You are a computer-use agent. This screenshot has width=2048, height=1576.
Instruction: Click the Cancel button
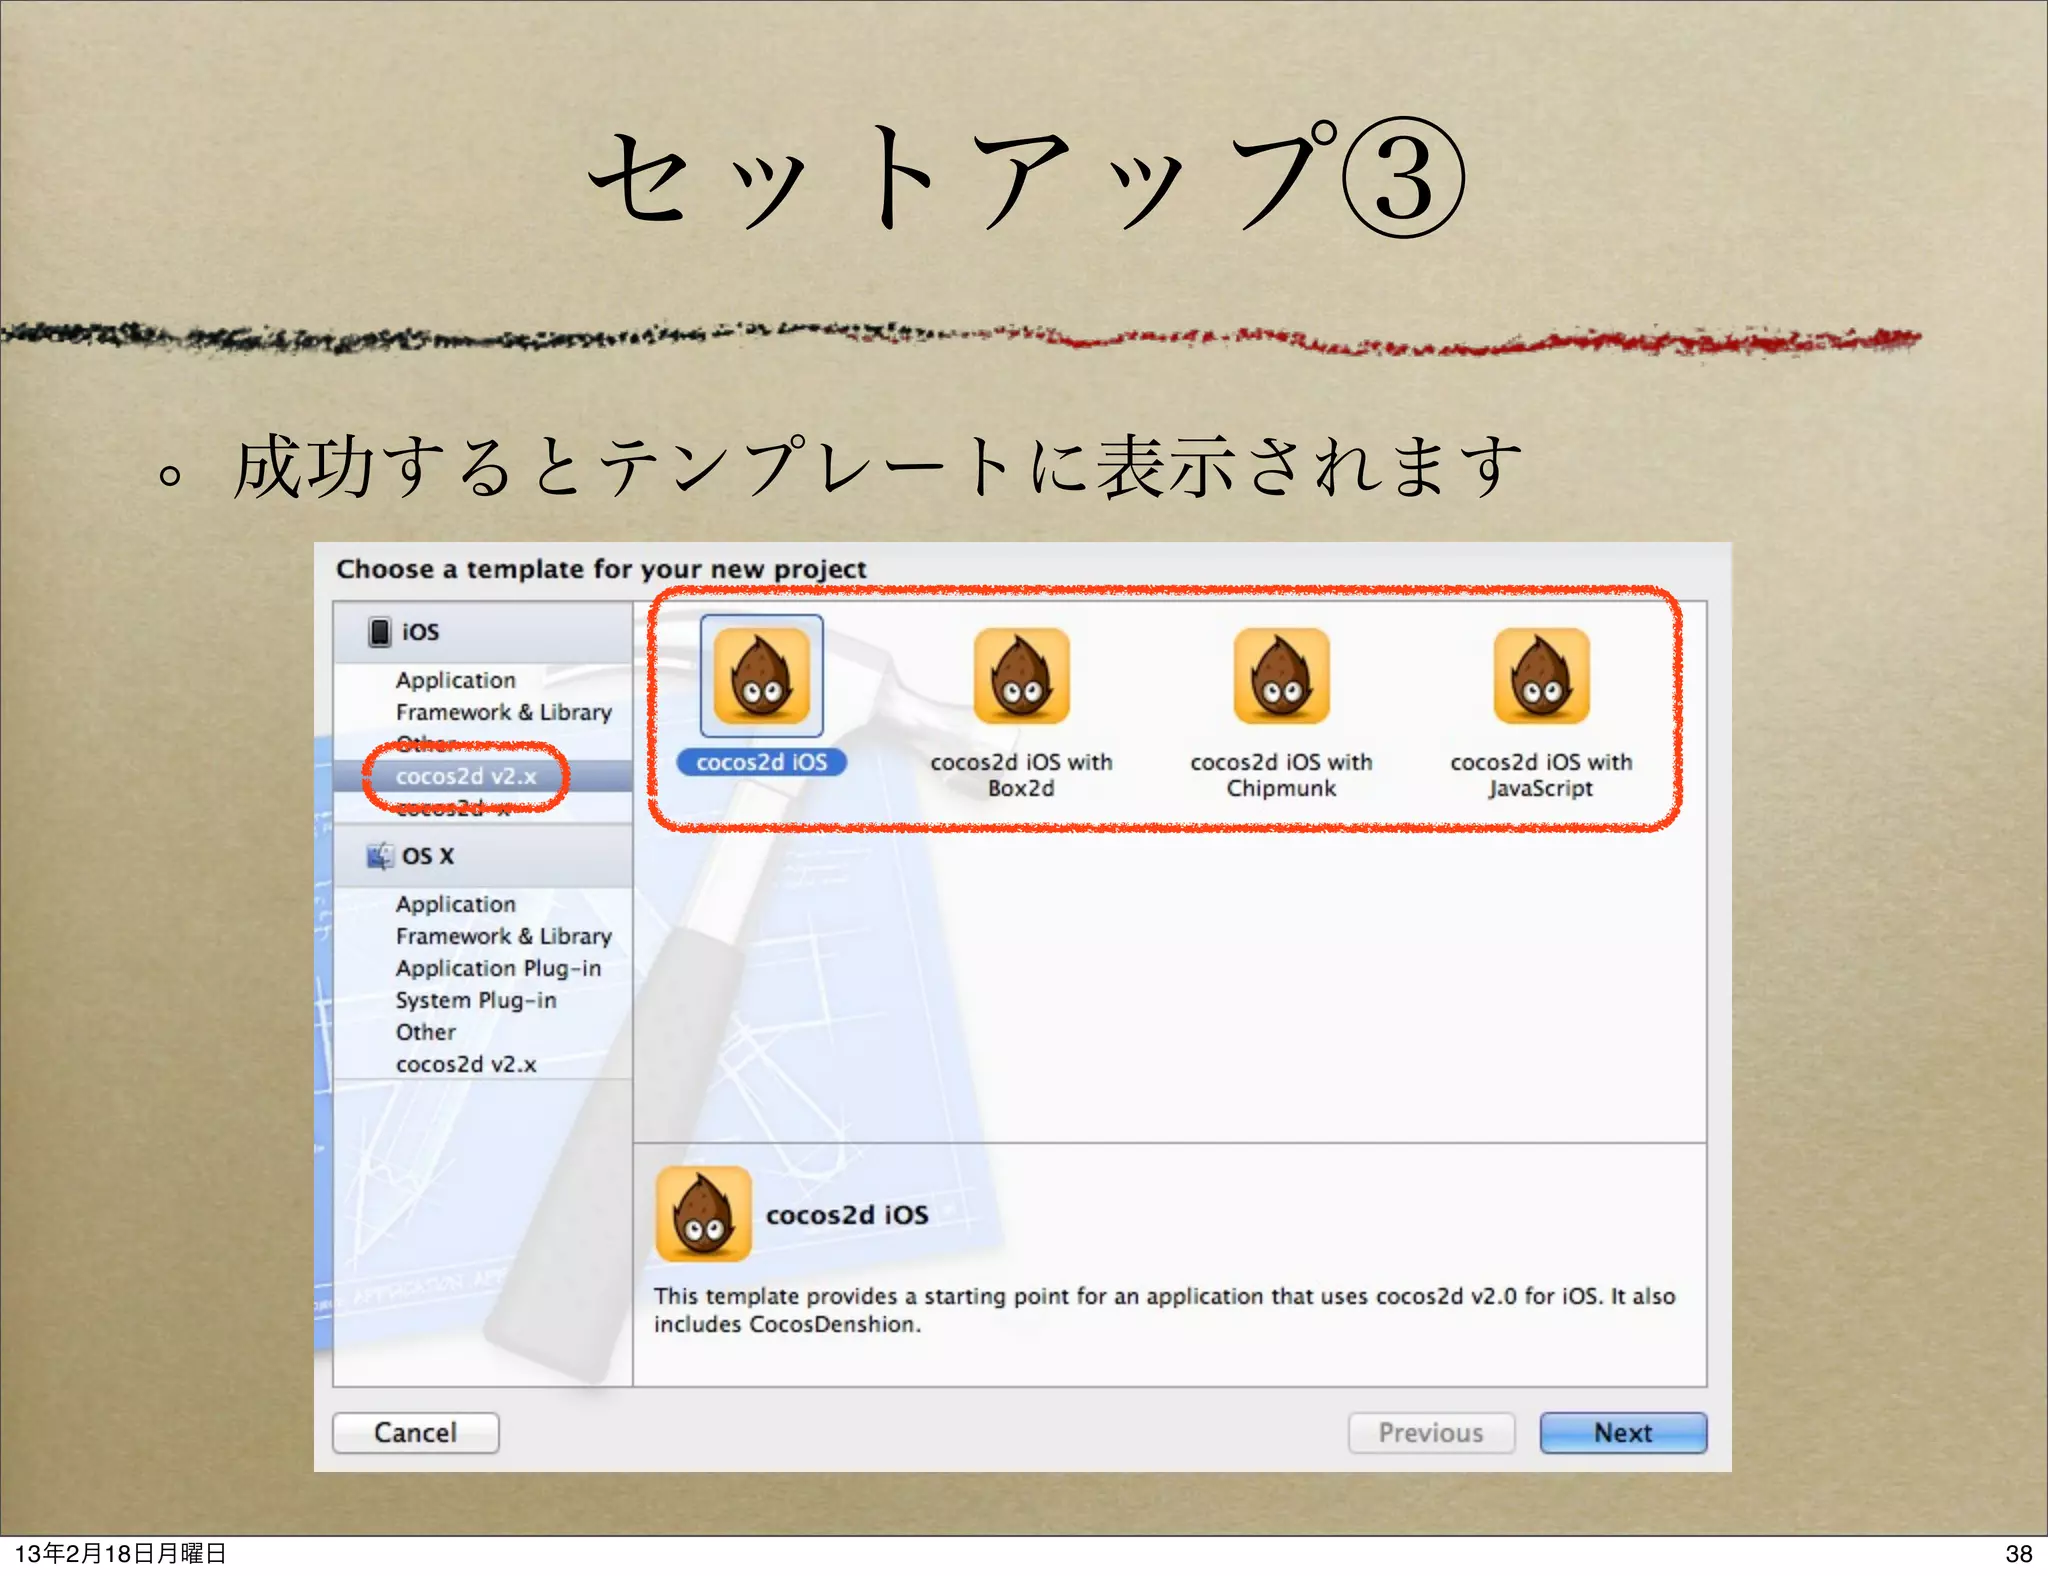click(416, 1433)
